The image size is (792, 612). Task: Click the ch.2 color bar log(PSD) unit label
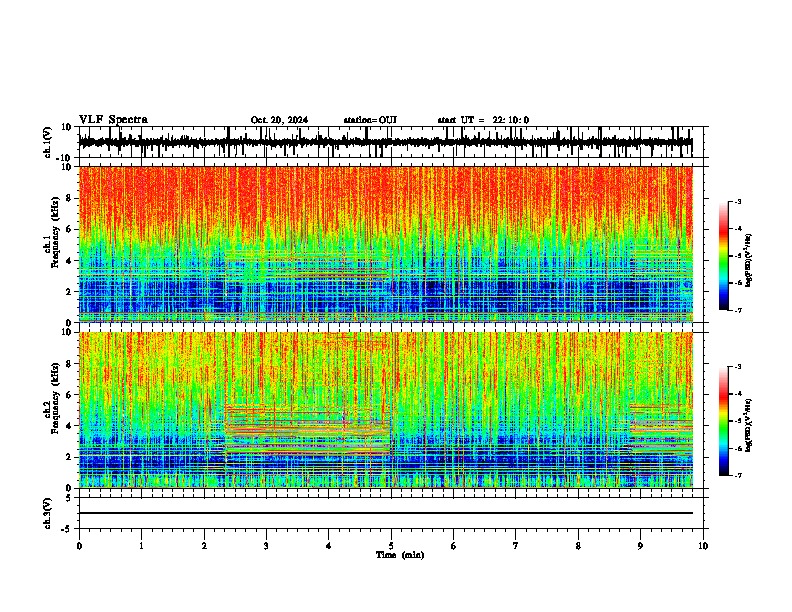tap(749, 425)
